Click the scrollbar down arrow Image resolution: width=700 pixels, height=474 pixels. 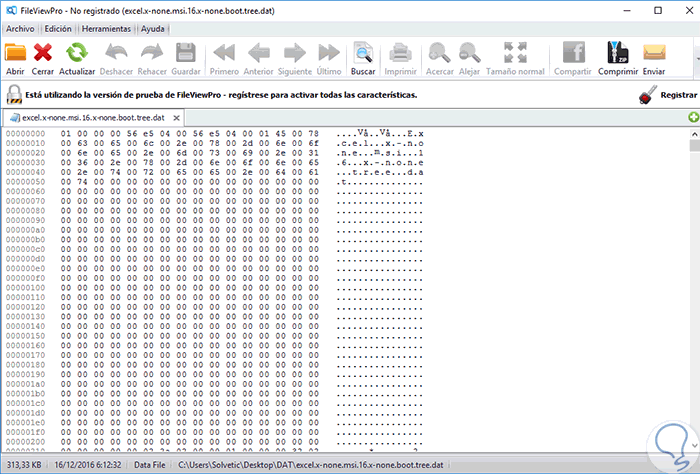click(695, 445)
